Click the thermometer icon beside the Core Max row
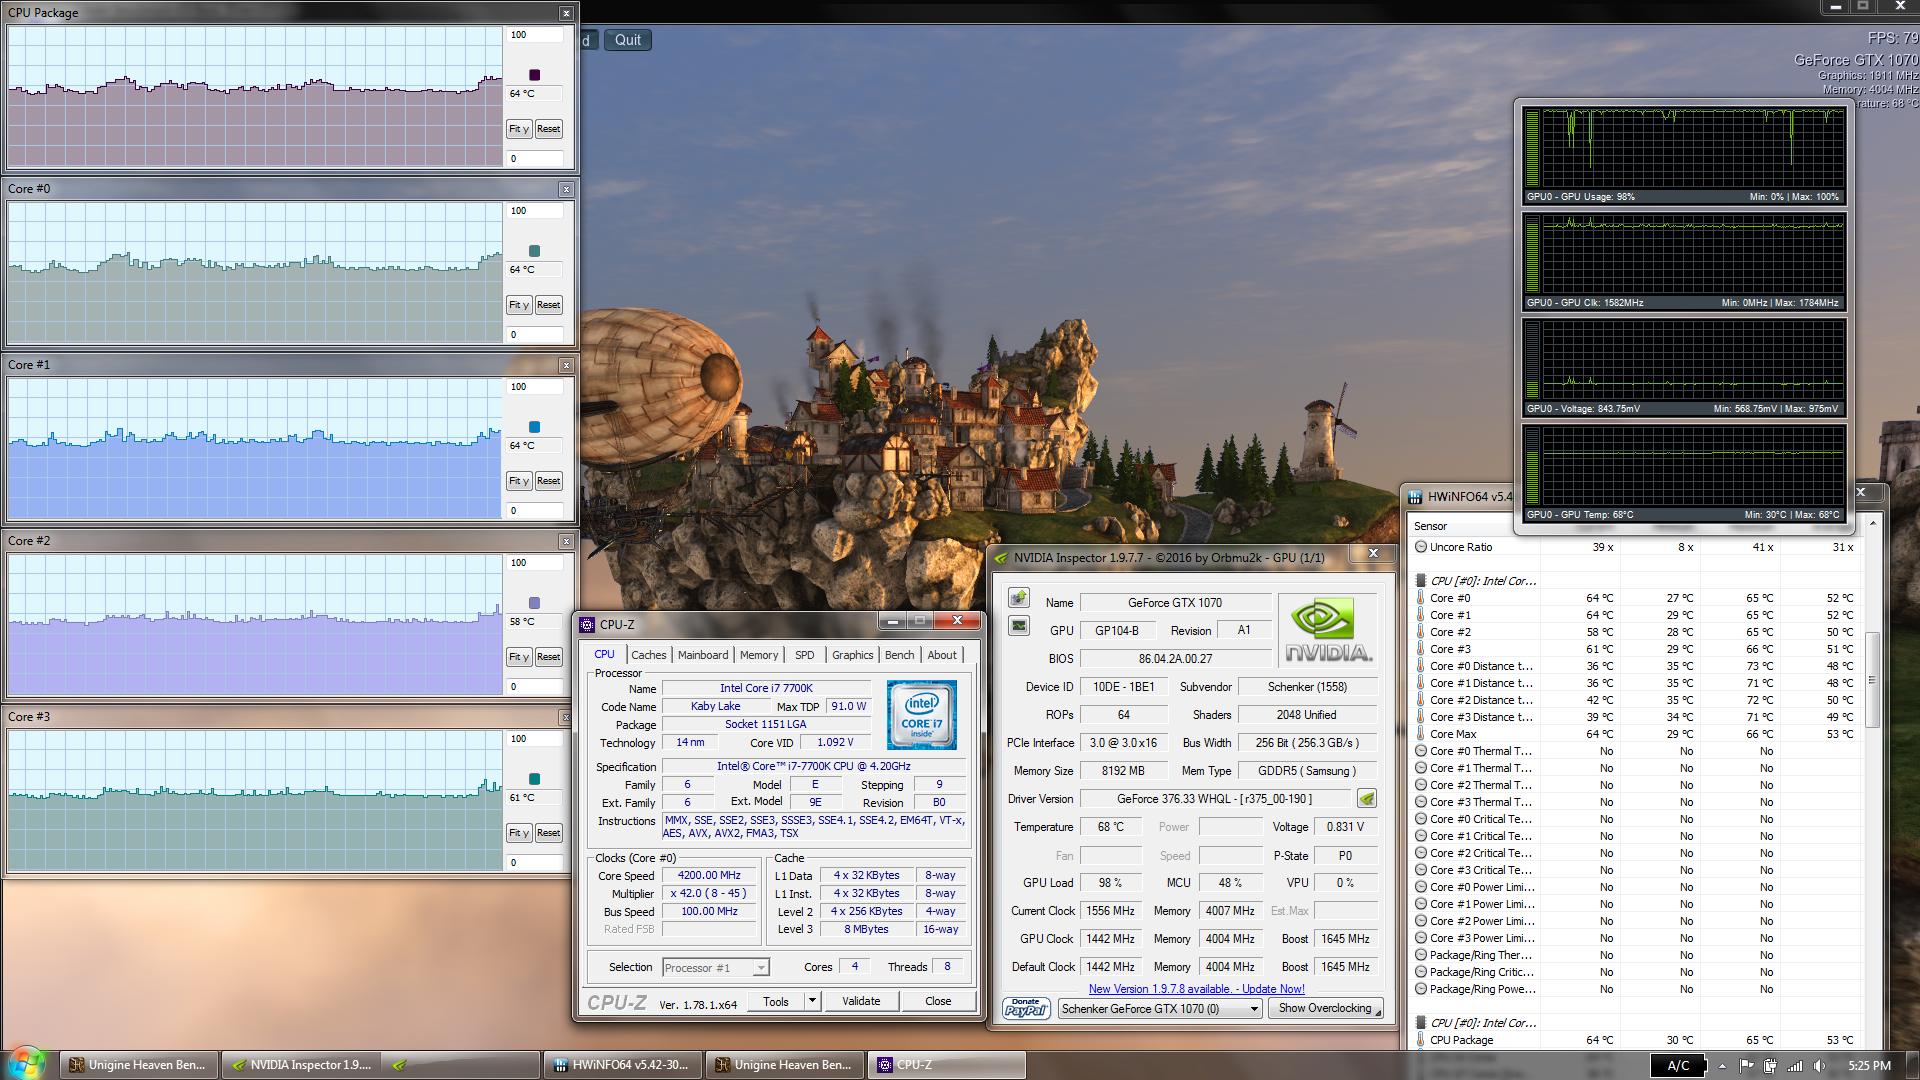This screenshot has height=1080, width=1920. pos(1420,734)
